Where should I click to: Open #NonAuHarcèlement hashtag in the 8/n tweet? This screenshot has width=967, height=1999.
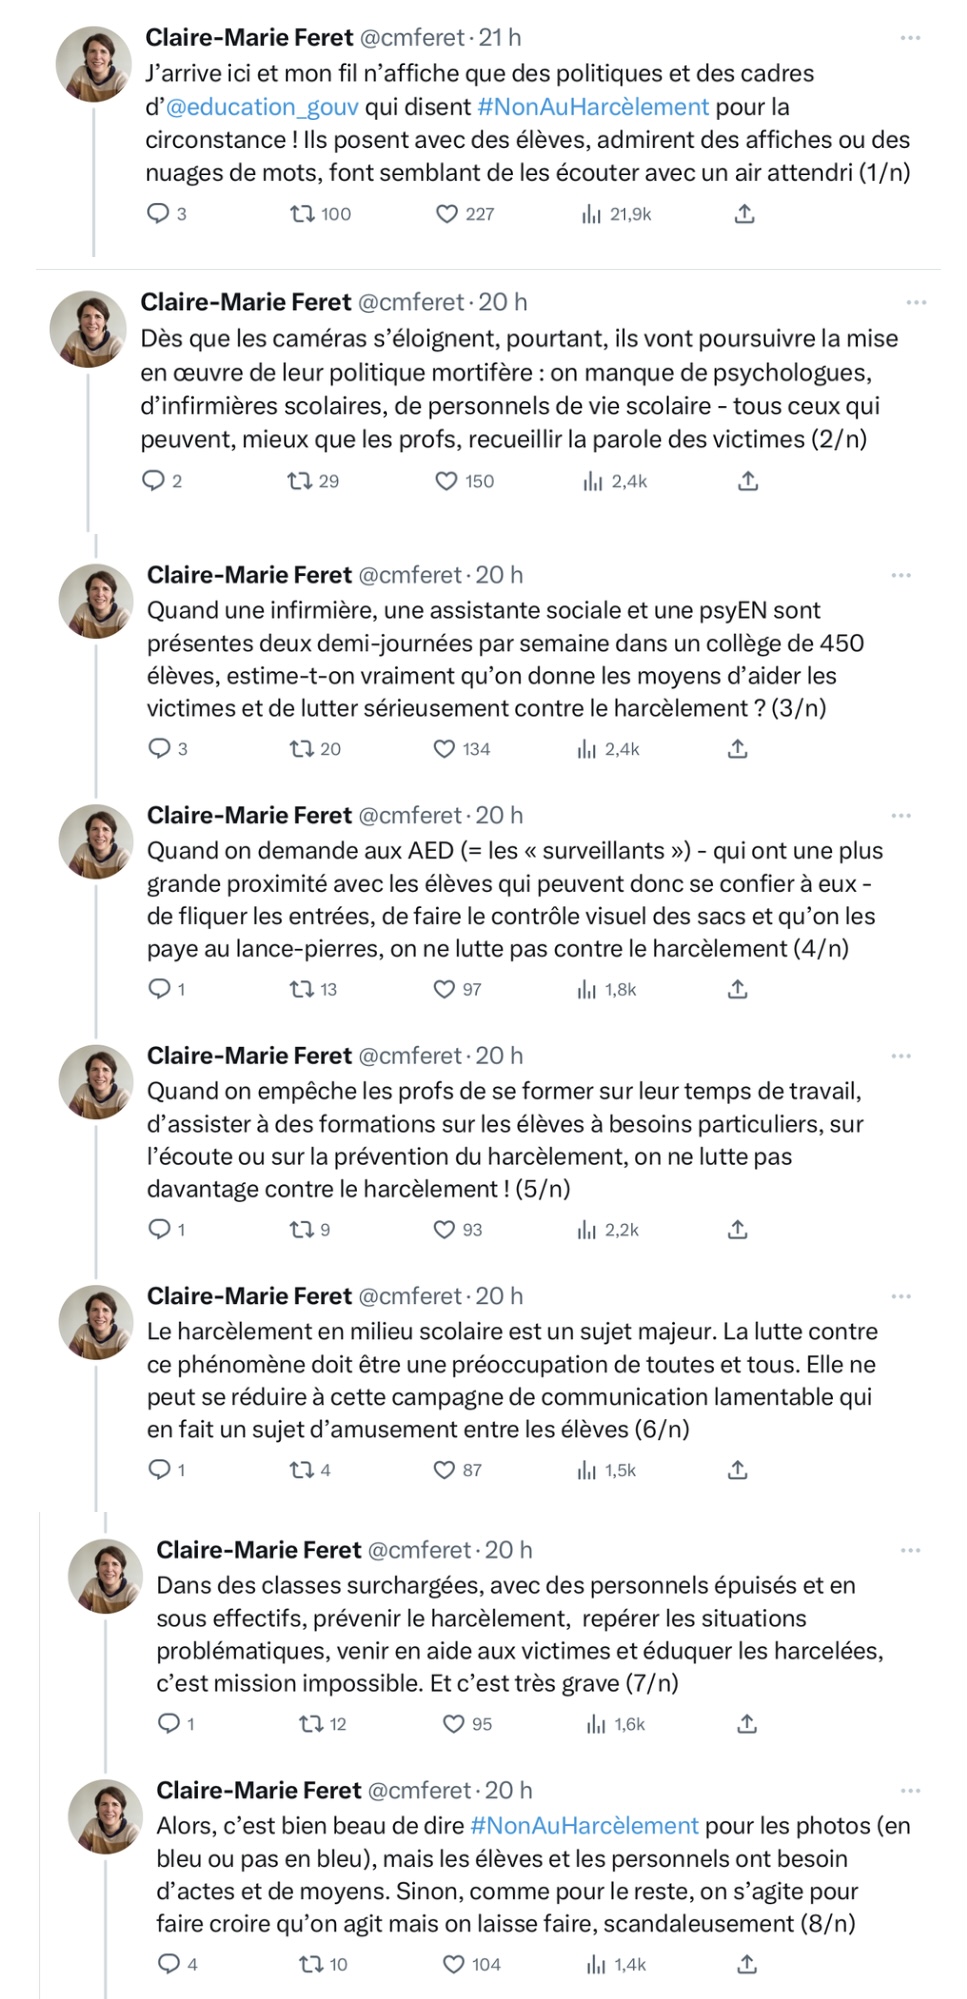coord(584,1825)
